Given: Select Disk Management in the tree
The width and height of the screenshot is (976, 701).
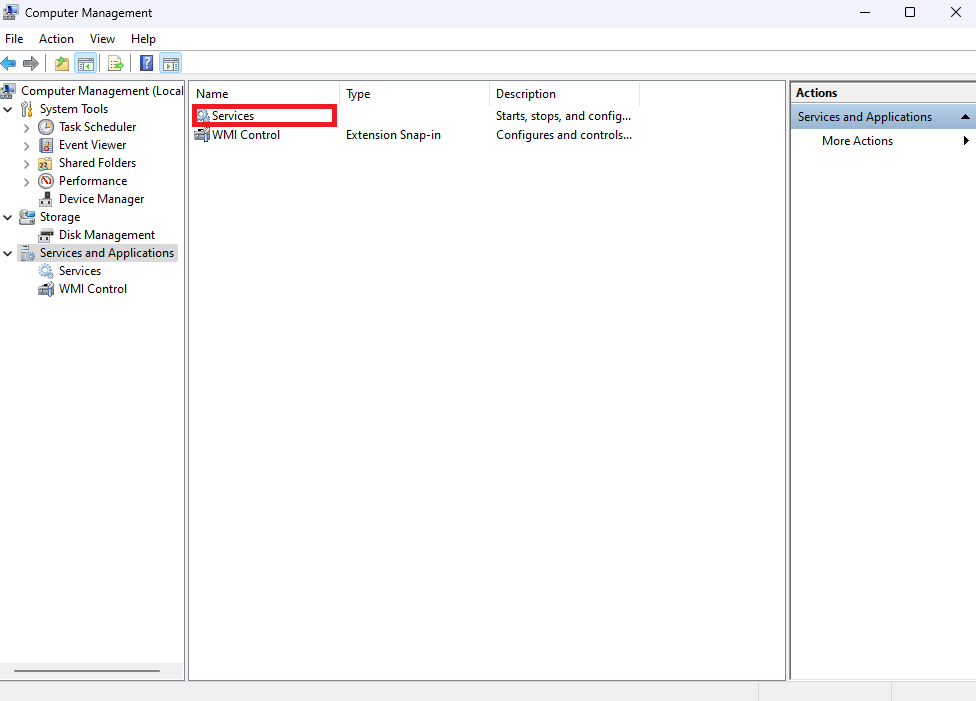Looking at the screenshot, I should pos(106,235).
